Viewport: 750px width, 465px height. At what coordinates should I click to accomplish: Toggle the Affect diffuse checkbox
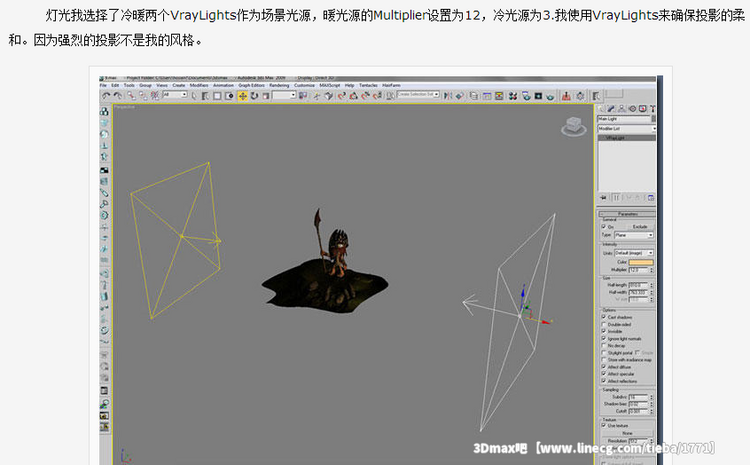[x=604, y=366]
